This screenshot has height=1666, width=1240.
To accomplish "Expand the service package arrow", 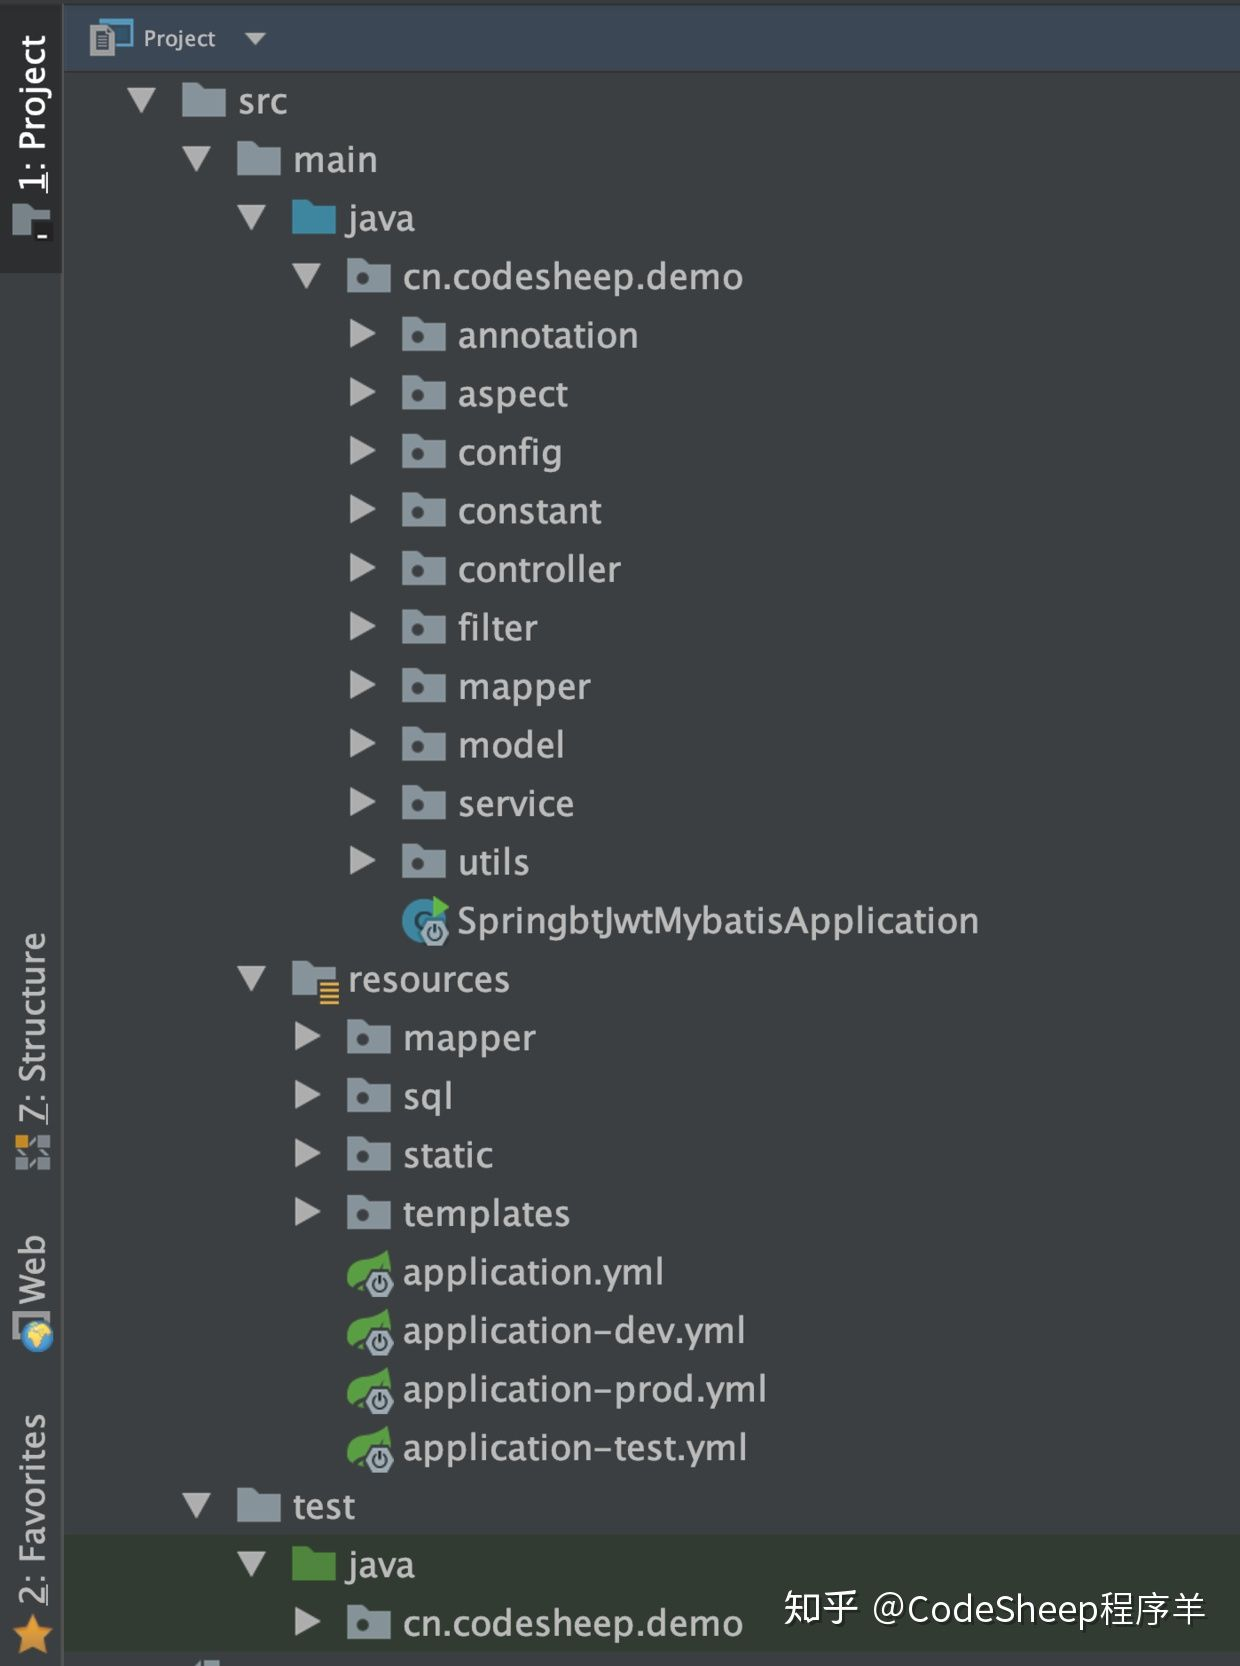I will (x=362, y=803).
